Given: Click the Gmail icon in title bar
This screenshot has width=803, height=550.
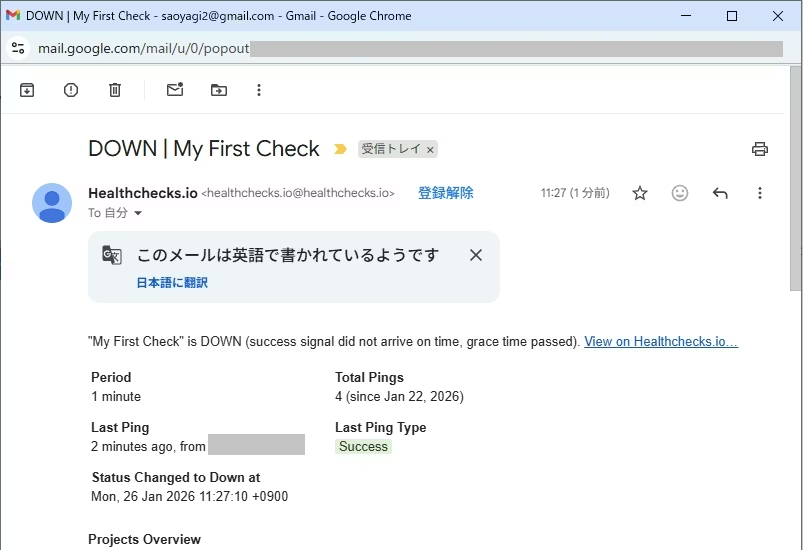Looking at the screenshot, I should point(13,15).
